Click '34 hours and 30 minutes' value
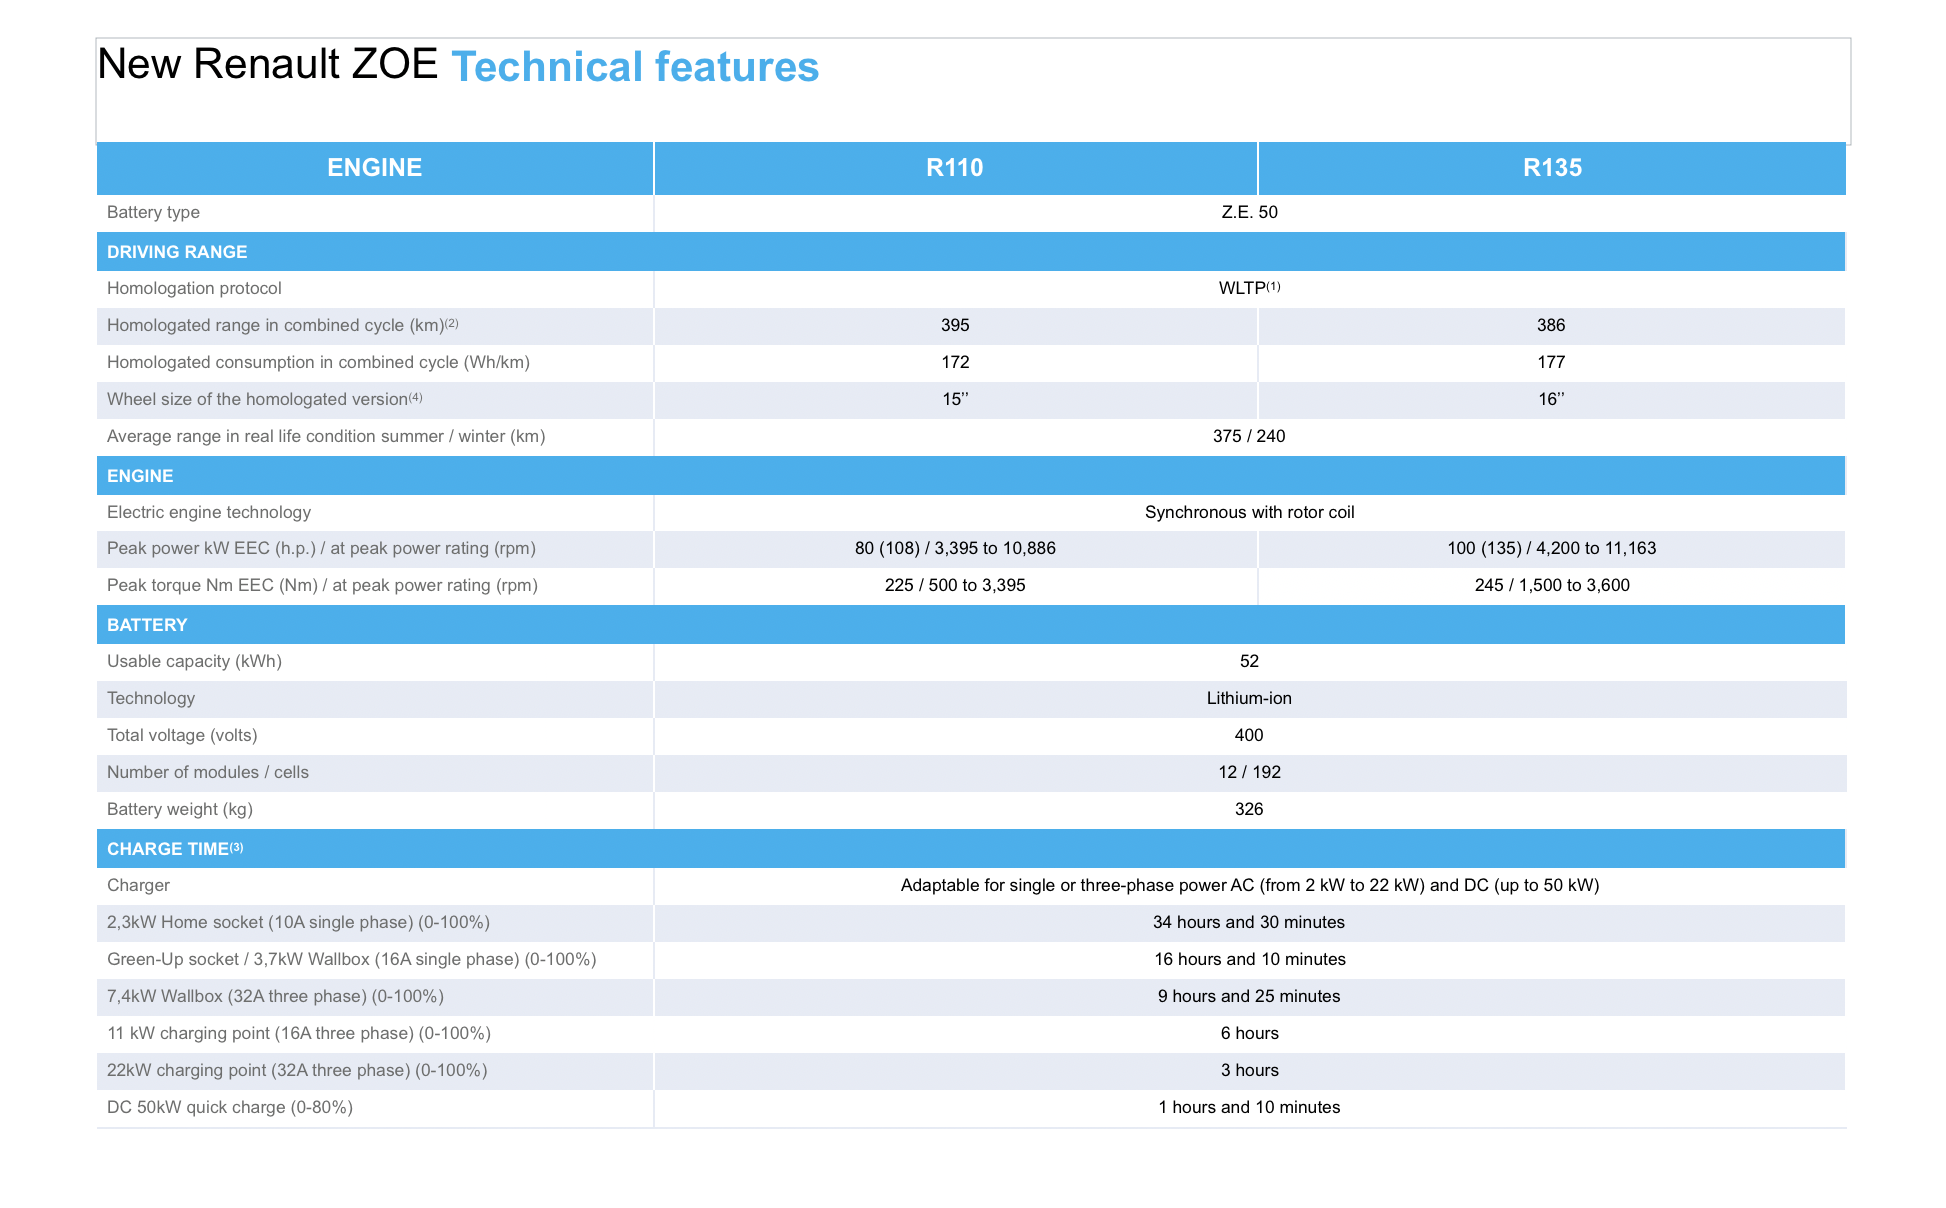Screen dimensions: 1946x1208 [x=1249, y=922]
